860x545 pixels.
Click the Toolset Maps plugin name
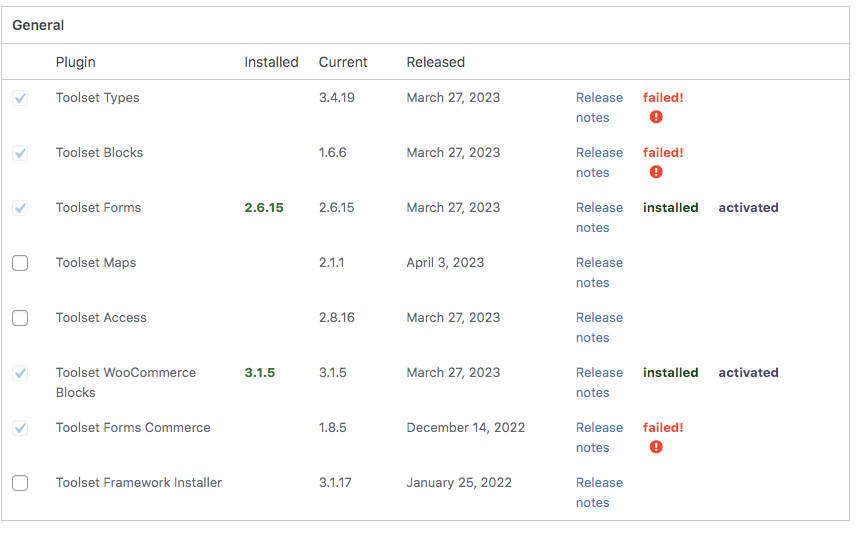[96, 263]
